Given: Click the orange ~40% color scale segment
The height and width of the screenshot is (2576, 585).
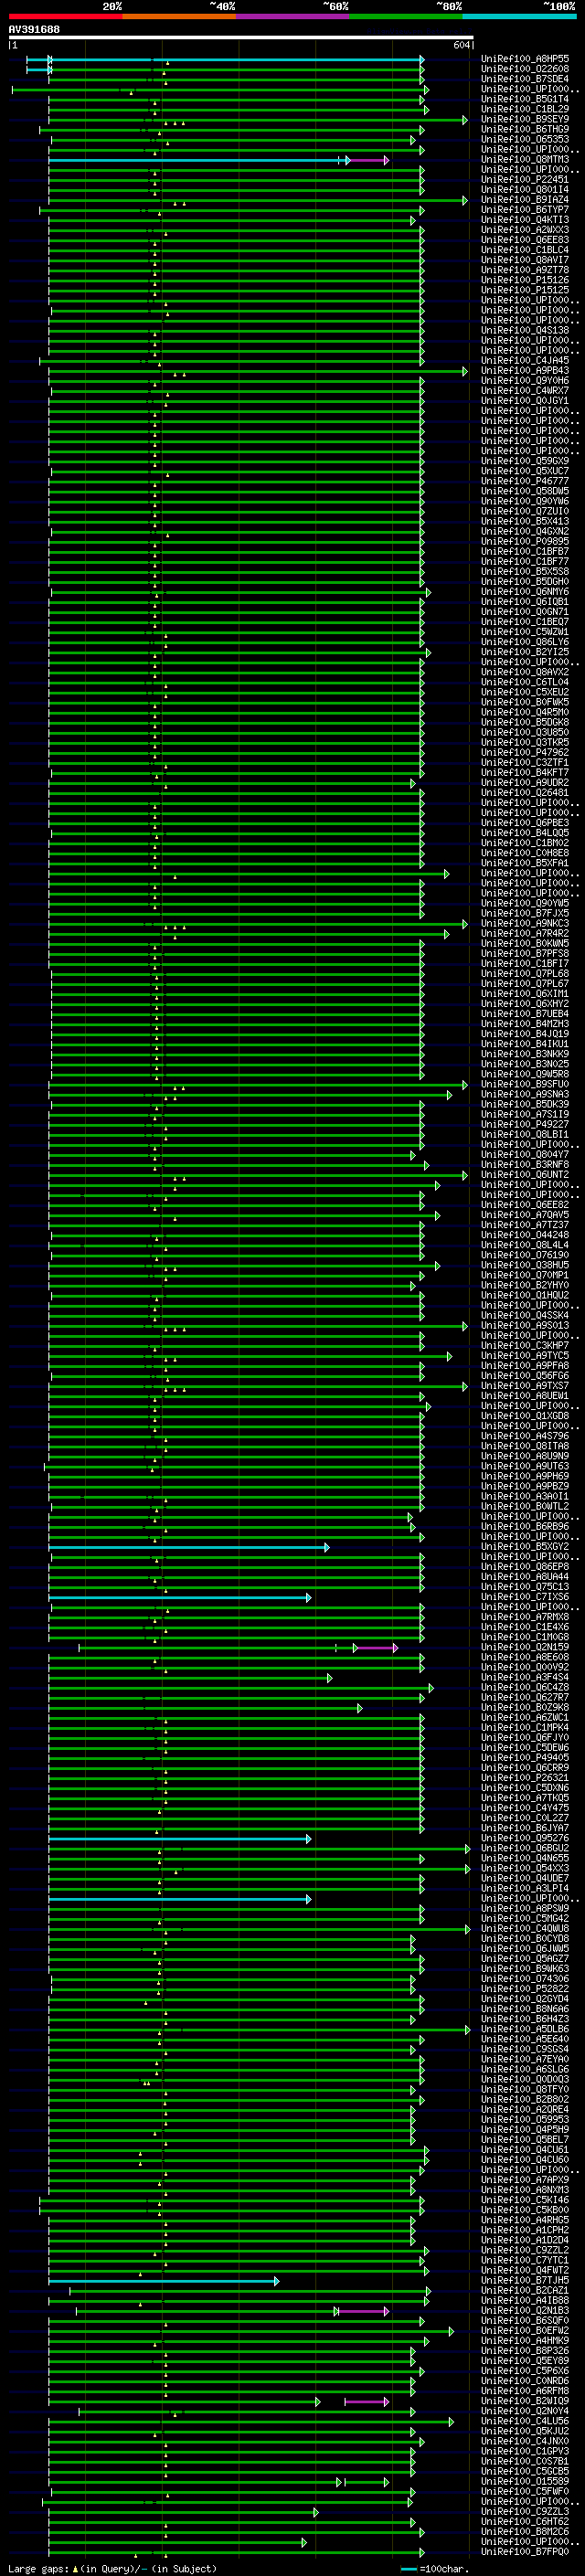Looking at the screenshot, I should [179, 16].
